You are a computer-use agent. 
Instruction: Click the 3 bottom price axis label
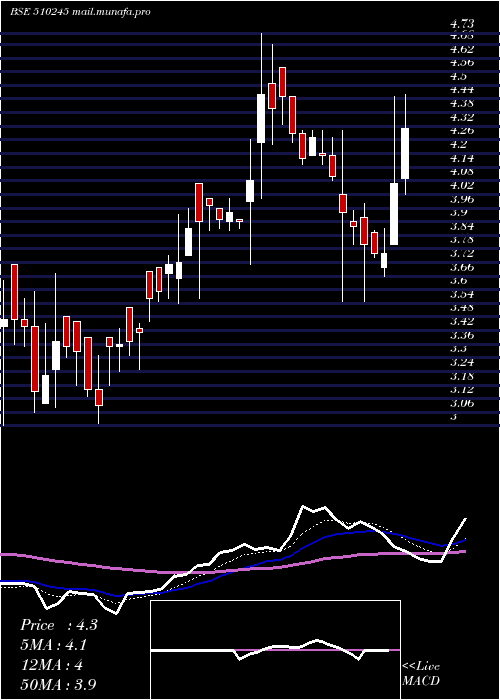point(454,417)
